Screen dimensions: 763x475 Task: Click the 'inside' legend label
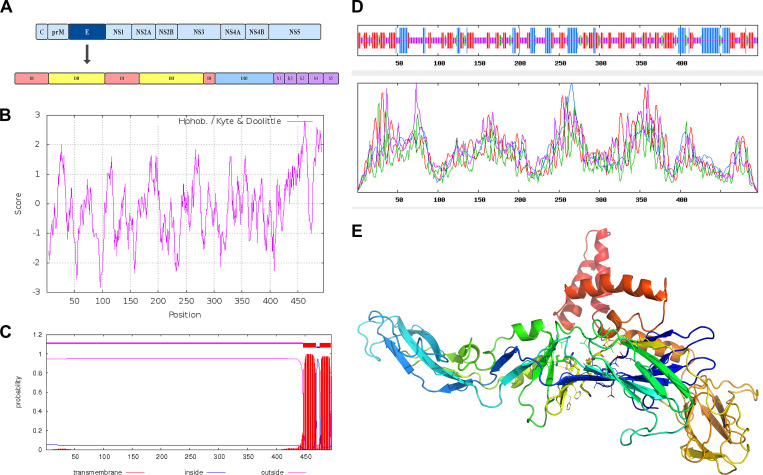point(193,472)
